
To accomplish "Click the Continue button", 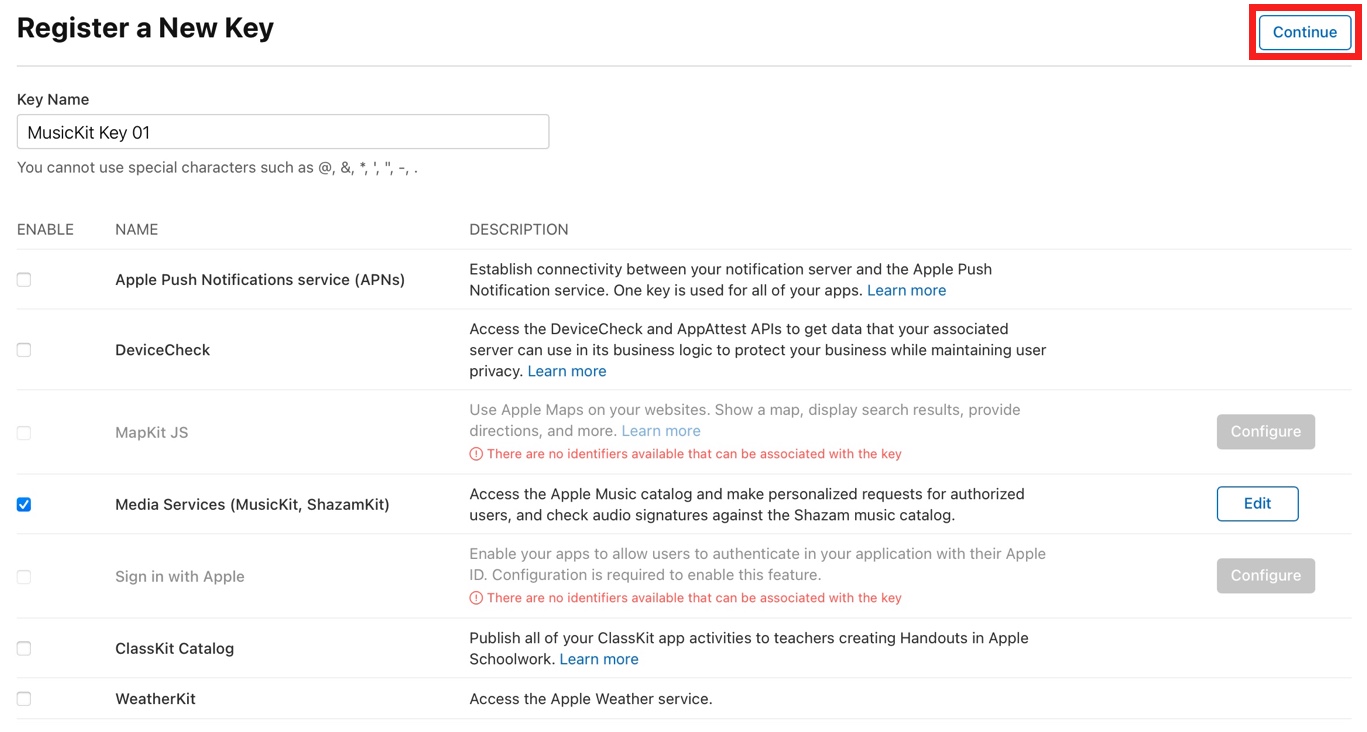I will pos(1304,32).
